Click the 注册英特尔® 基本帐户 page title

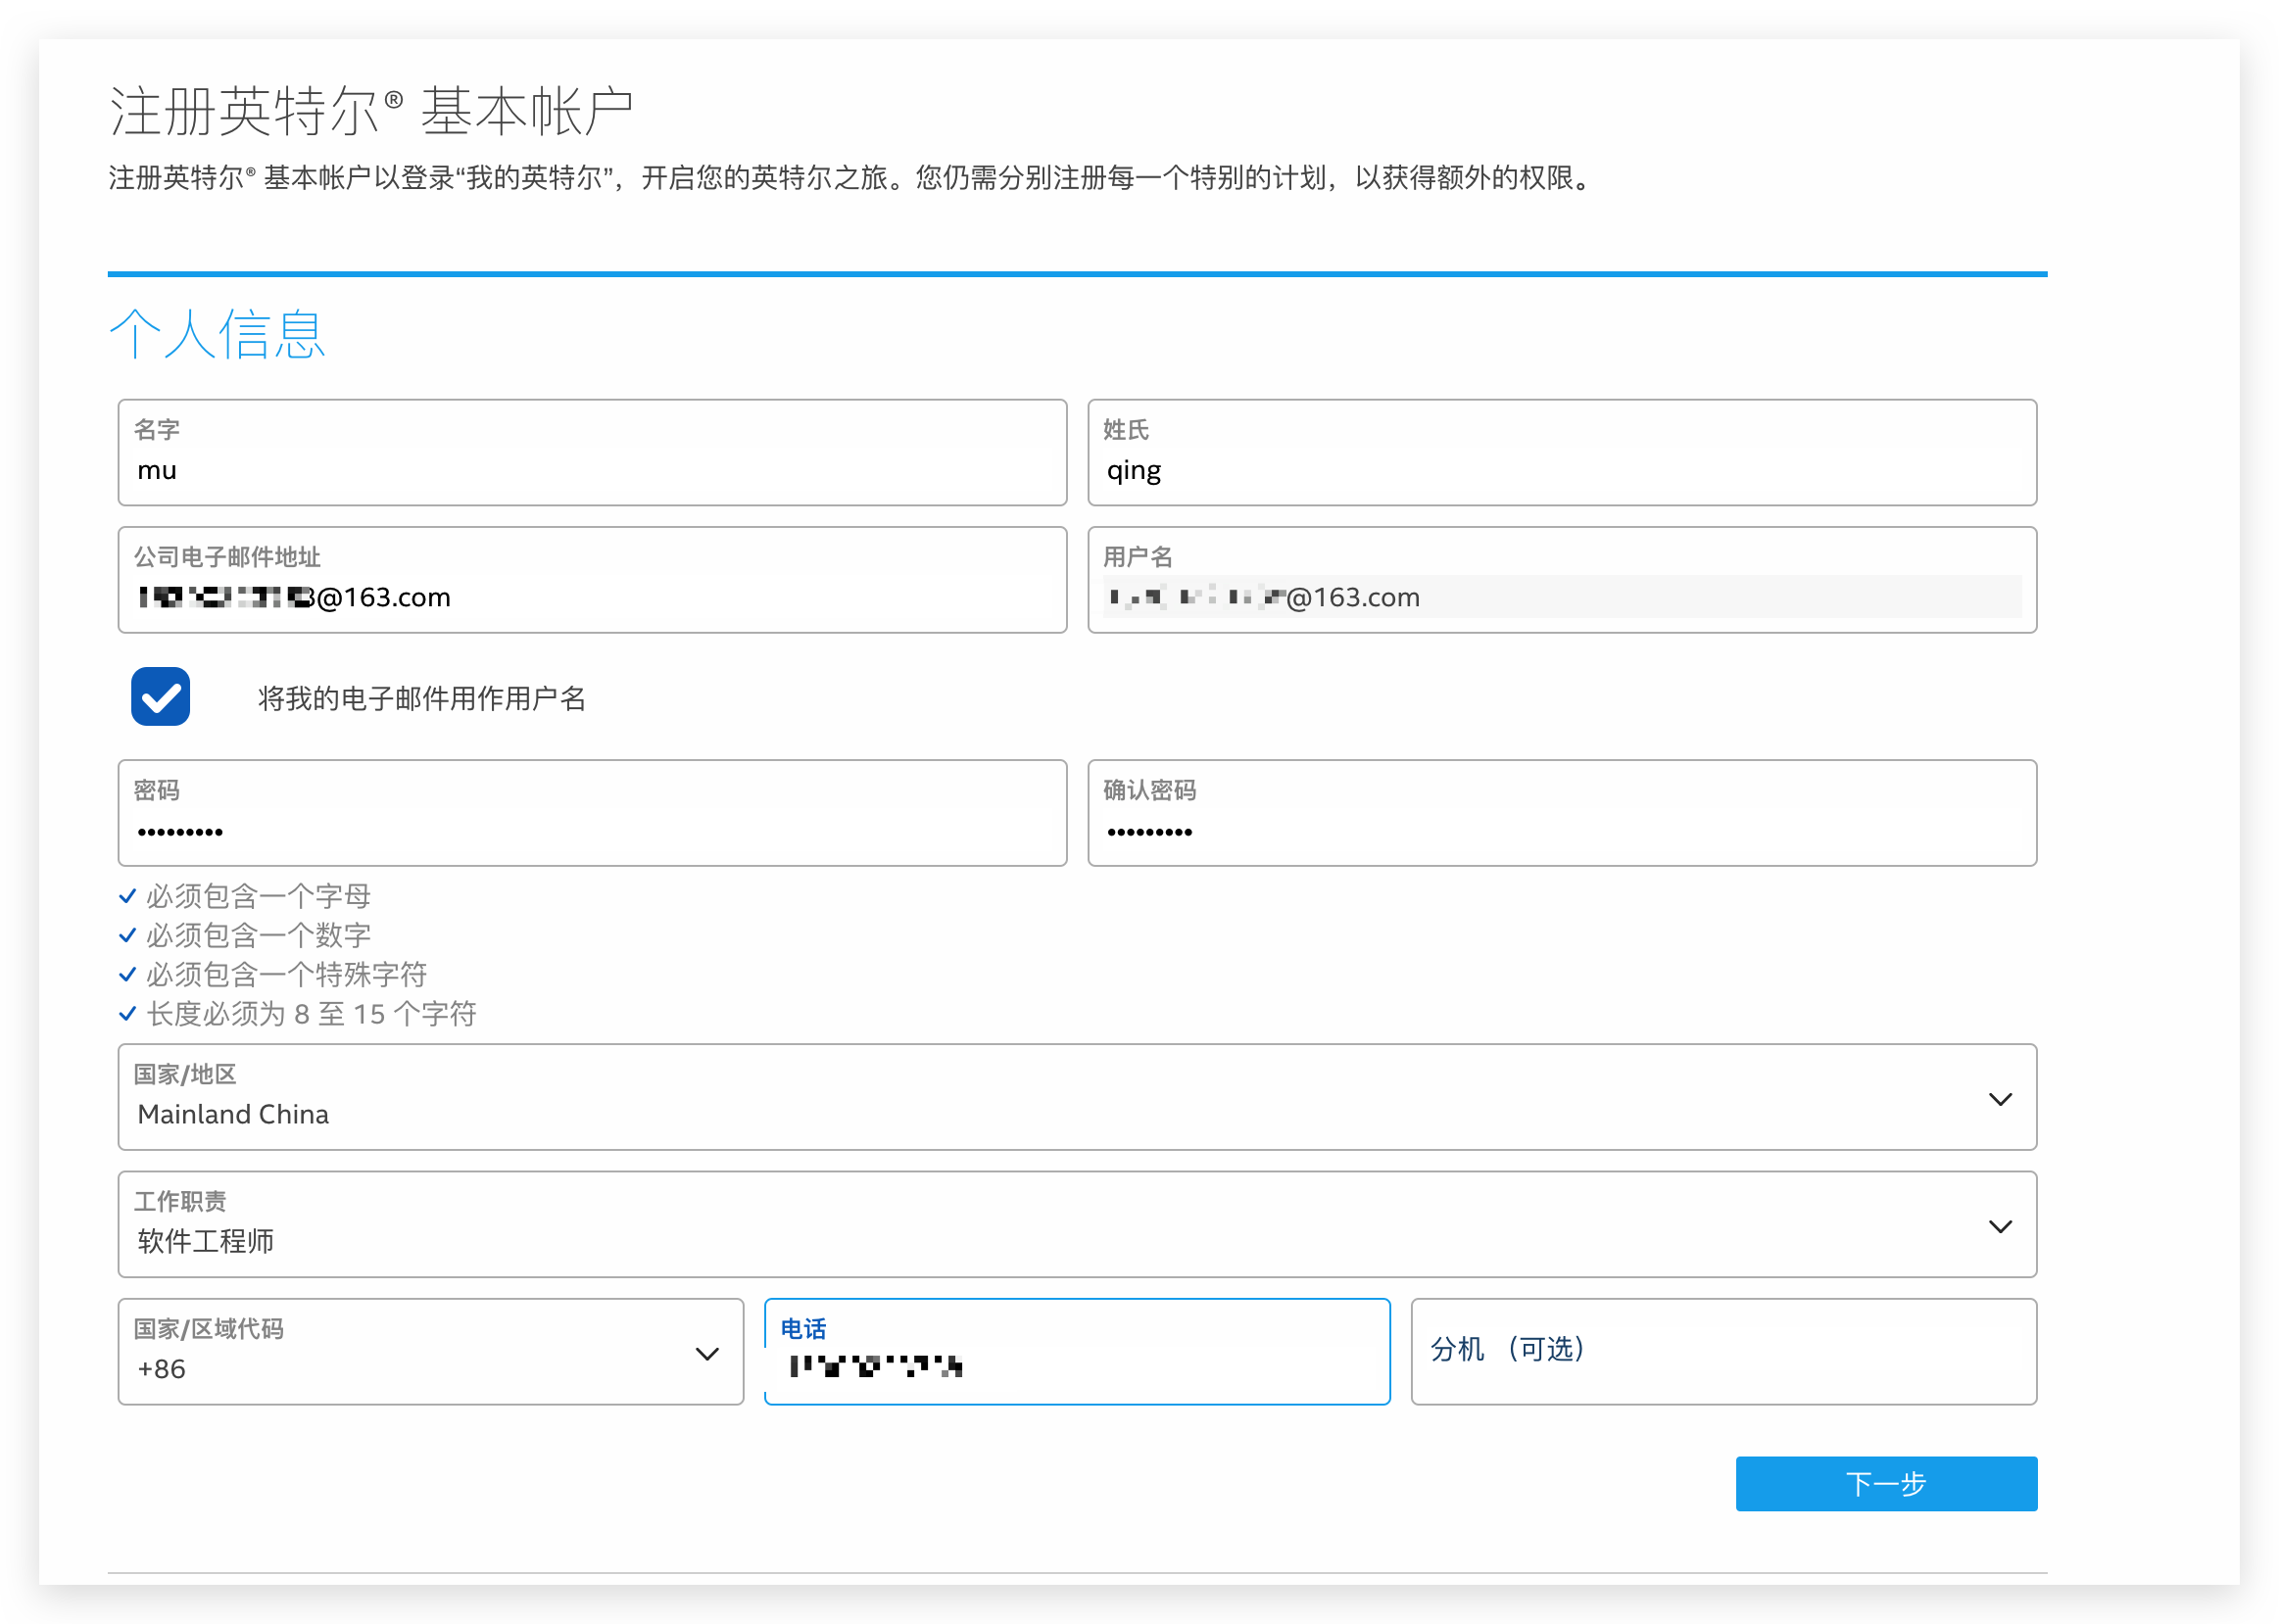click(x=371, y=110)
